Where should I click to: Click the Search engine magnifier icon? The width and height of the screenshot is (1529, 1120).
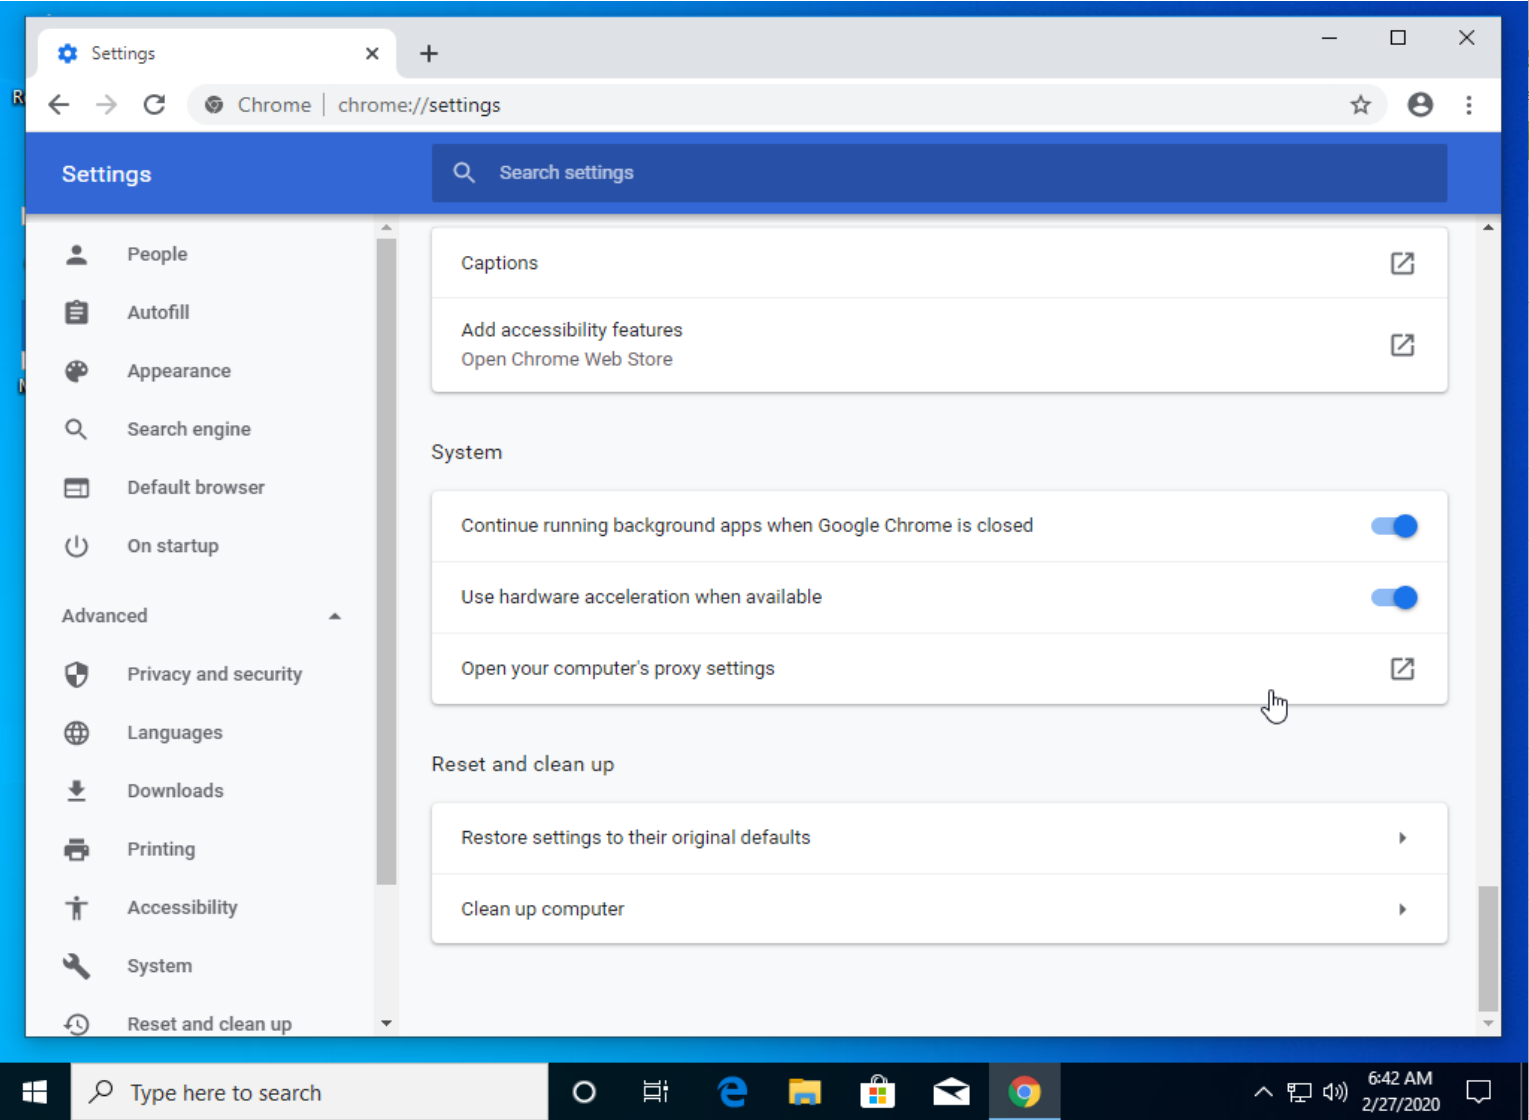pyautogui.click(x=76, y=429)
